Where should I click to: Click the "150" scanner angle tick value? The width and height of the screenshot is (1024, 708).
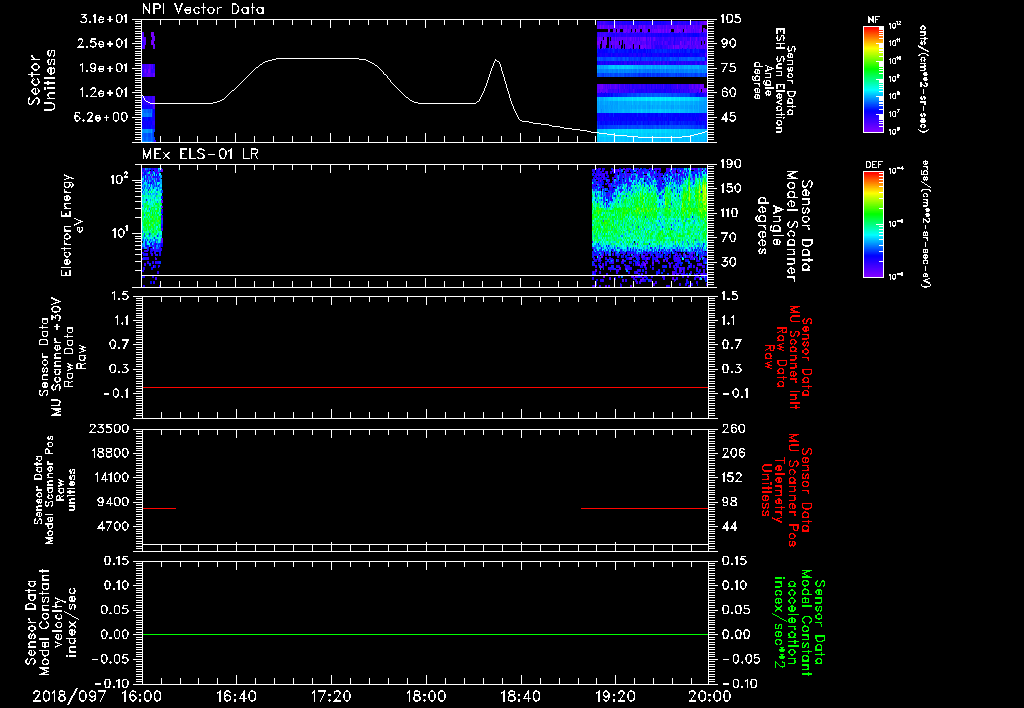(731, 189)
